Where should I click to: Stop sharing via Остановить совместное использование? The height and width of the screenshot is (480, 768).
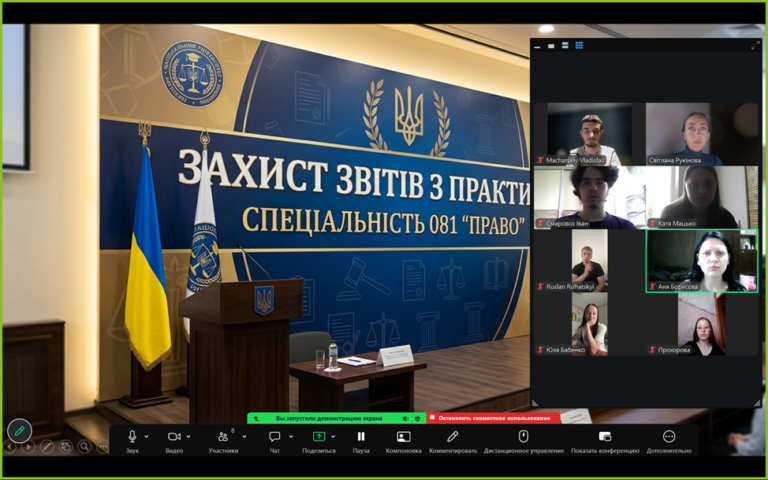(494, 418)
